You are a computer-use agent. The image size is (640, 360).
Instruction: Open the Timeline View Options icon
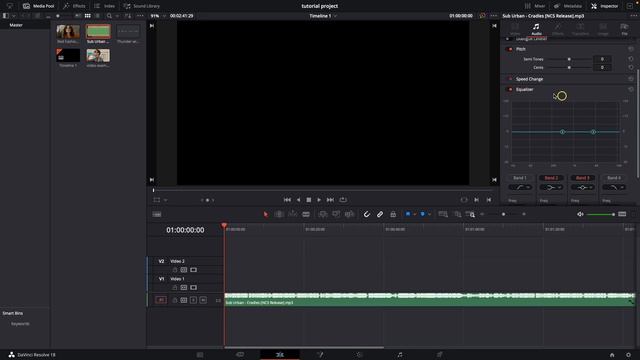click(x=157, y=214)
